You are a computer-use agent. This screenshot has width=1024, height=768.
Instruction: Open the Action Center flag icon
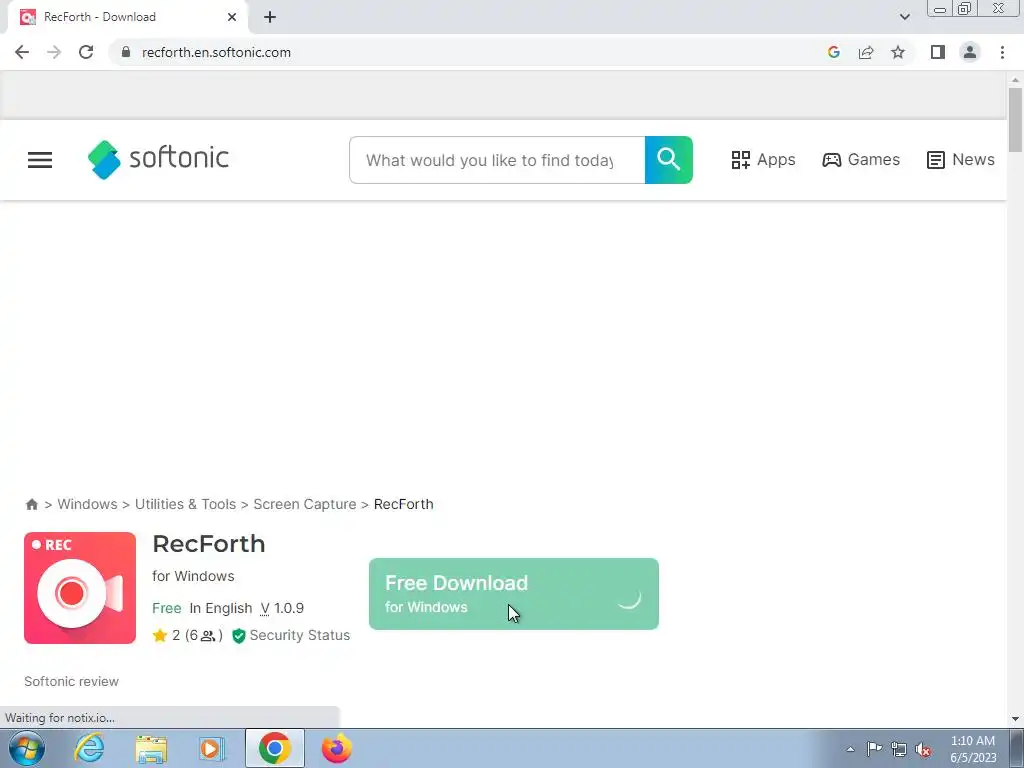pyautogui.click(x=874, y=749)
